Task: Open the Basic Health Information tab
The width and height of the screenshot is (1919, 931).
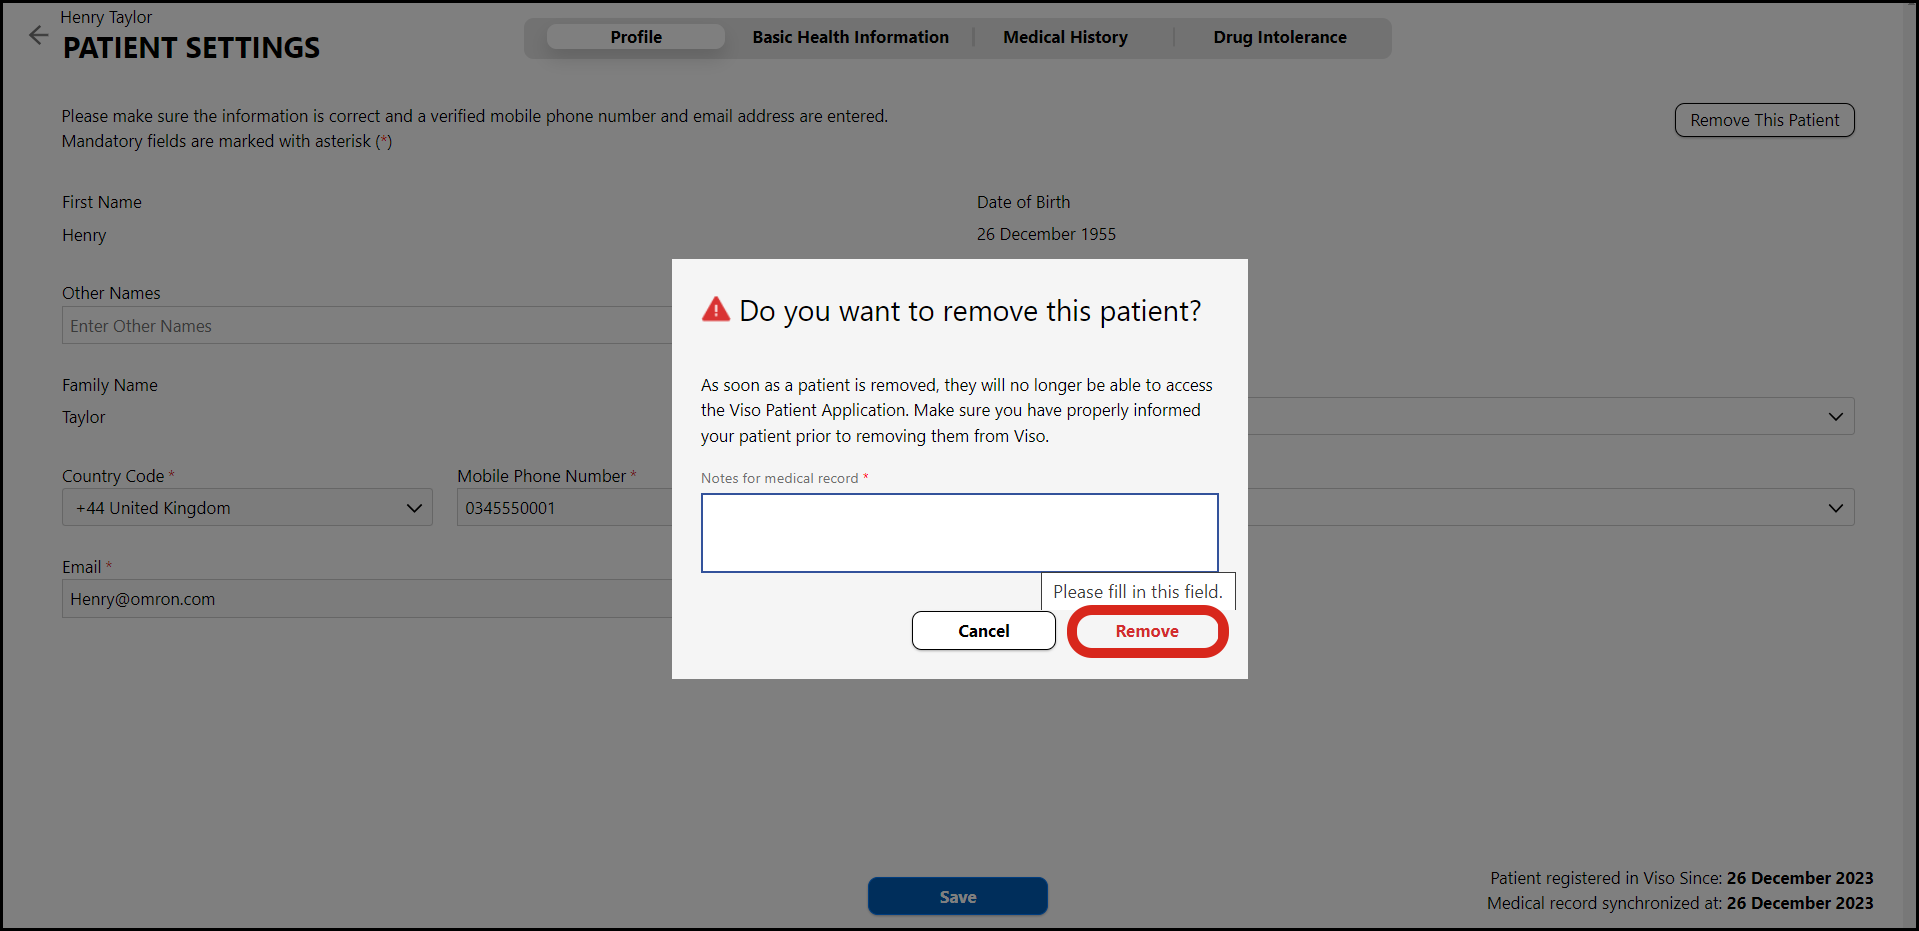Action: pyautogui.click(x=850, y=37)
